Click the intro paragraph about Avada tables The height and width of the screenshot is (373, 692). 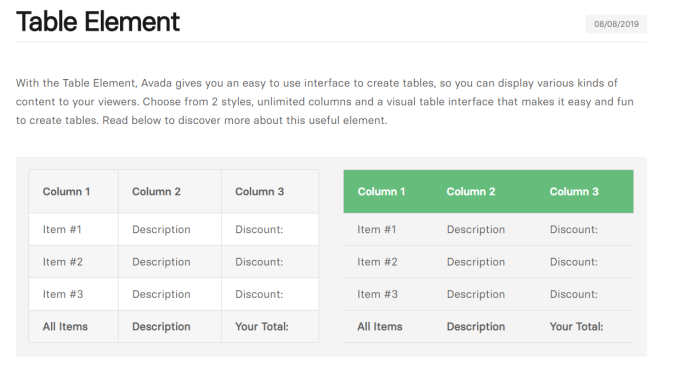(x=325, y=102)
